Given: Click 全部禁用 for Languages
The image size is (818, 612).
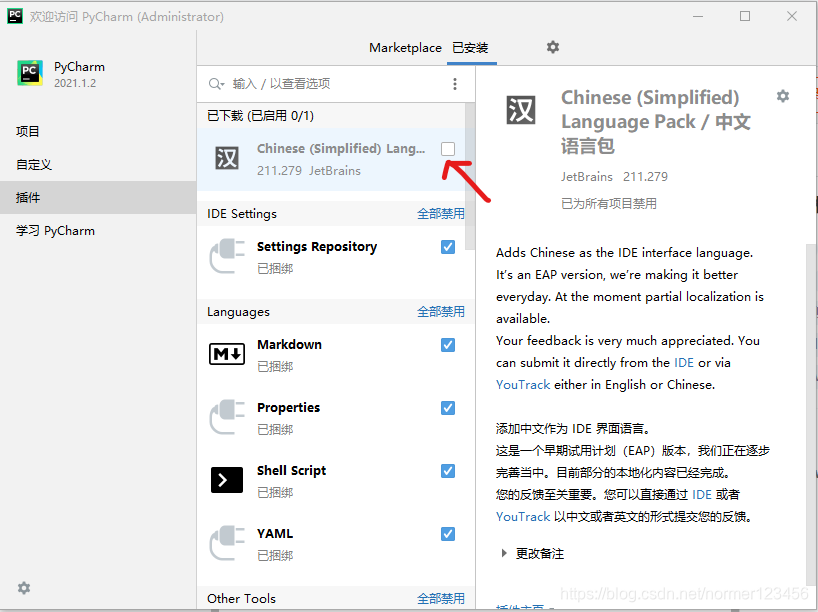Looking at the screenshot, I should (441, 312).
